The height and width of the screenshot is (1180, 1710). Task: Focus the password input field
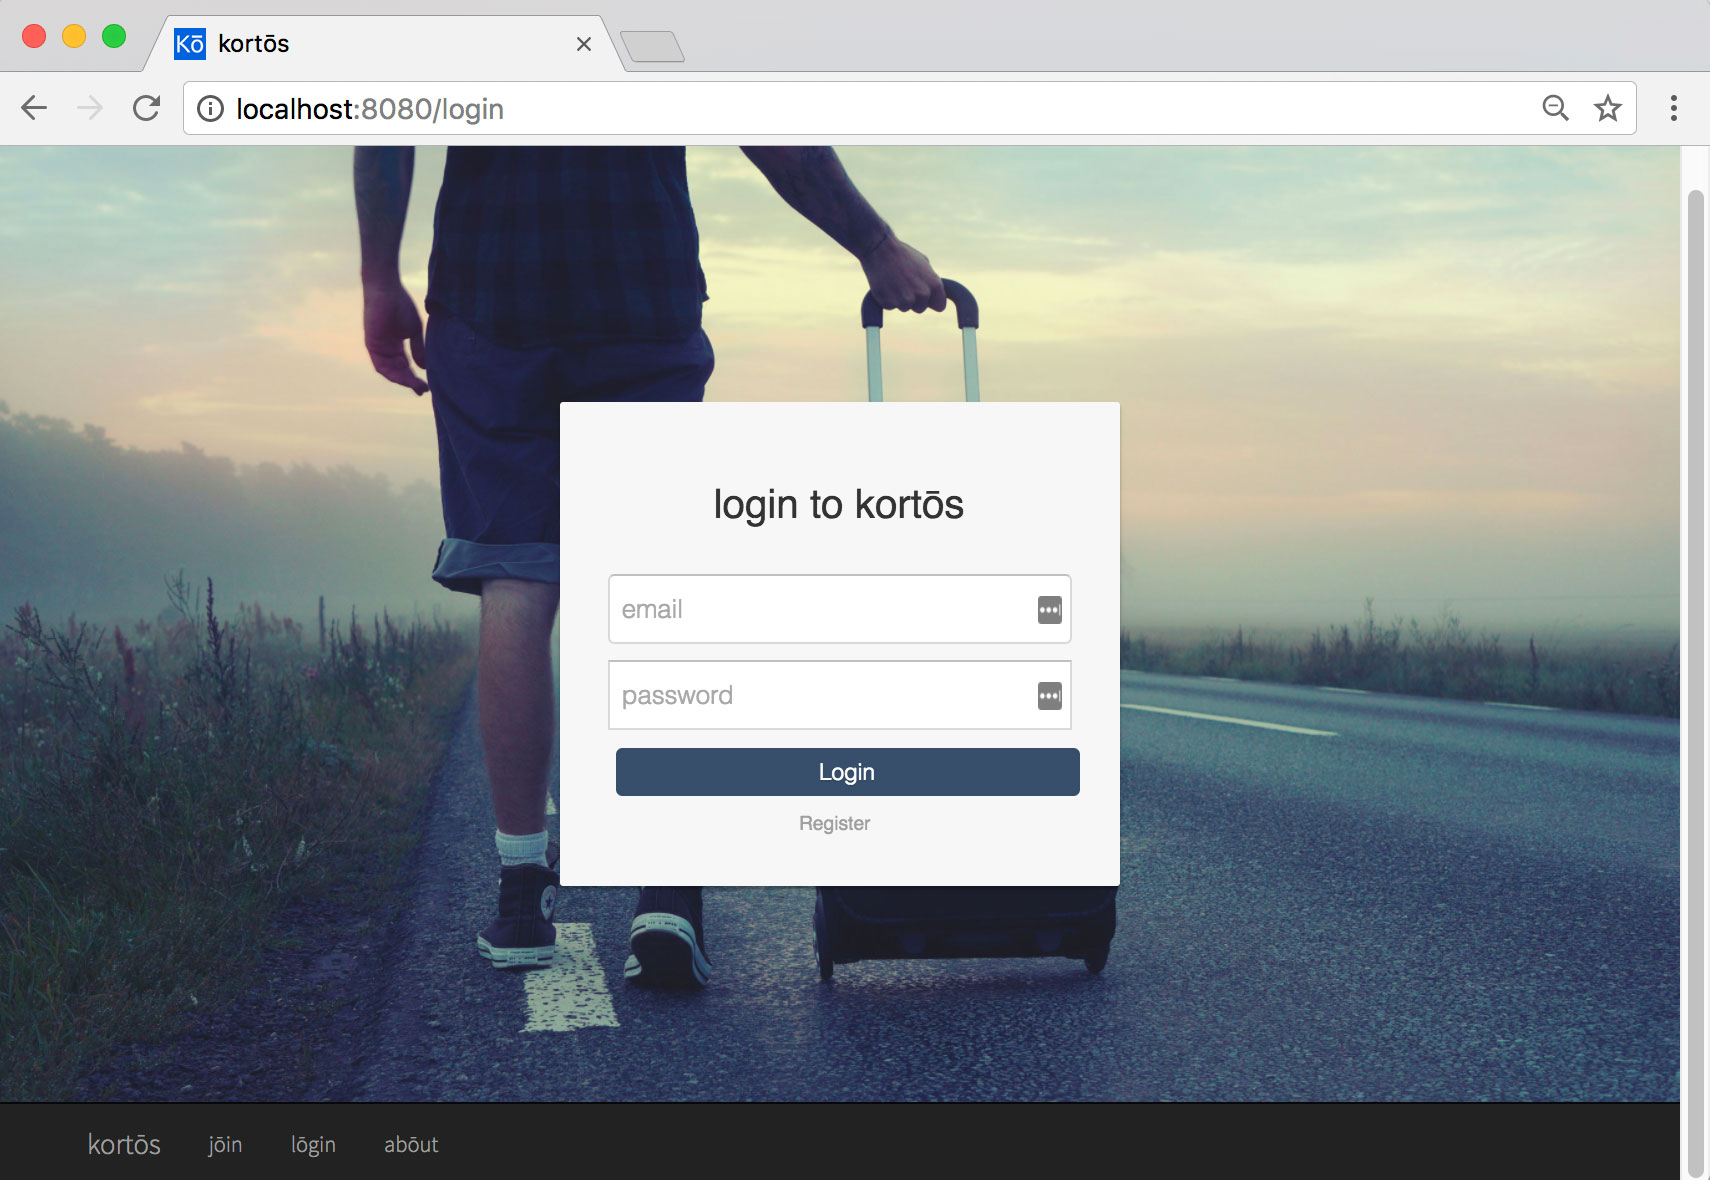(820, 696)
